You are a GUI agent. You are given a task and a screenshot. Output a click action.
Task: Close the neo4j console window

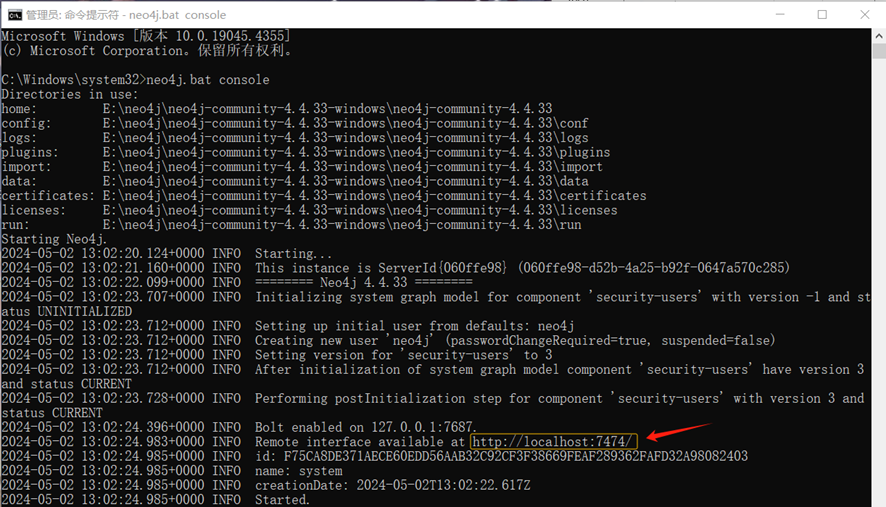[x=865, y=15]
